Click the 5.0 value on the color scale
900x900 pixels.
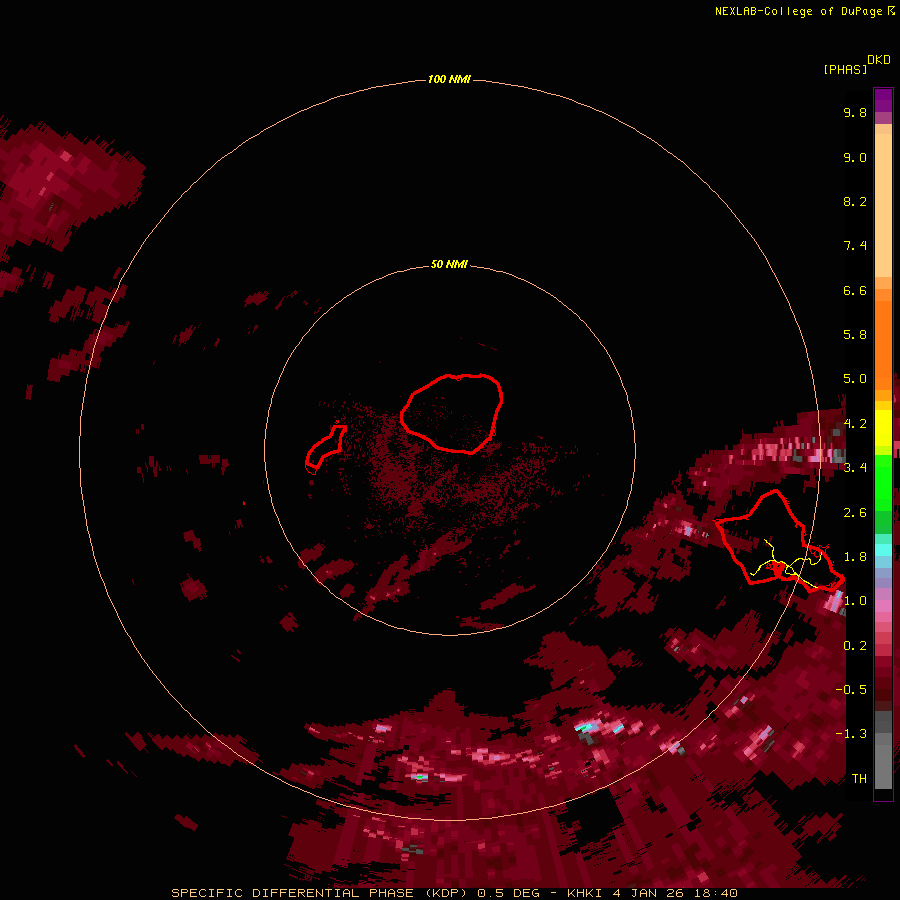(x=855, y=379)
